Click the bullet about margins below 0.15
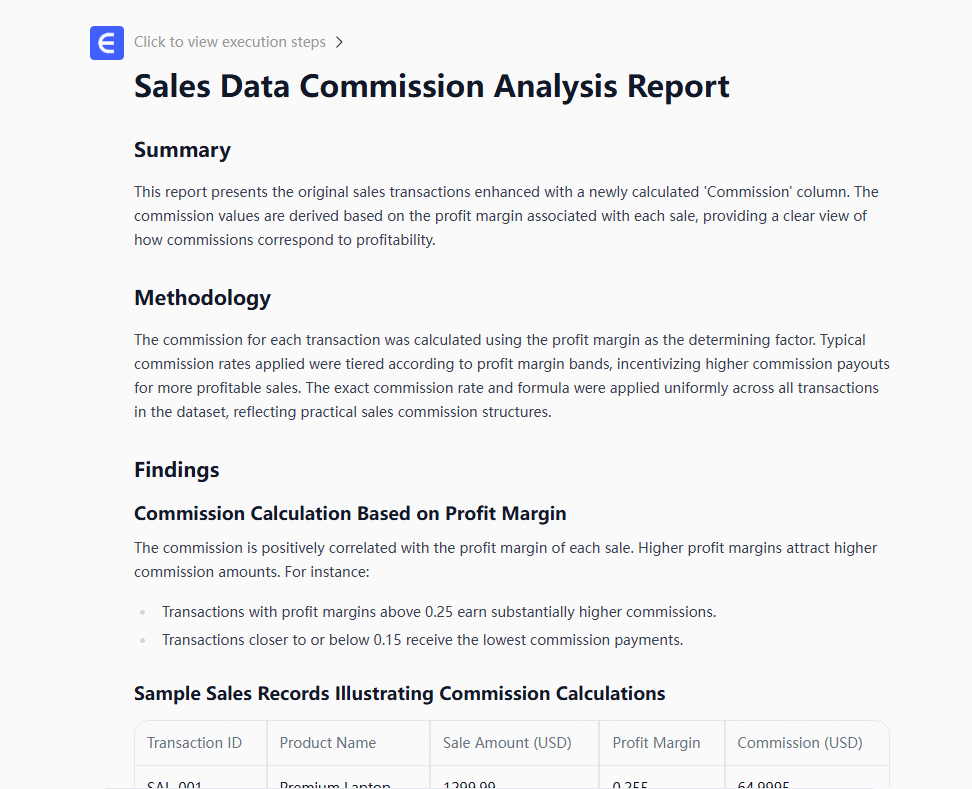The image size is (972, 789). (x=422, y=640)
